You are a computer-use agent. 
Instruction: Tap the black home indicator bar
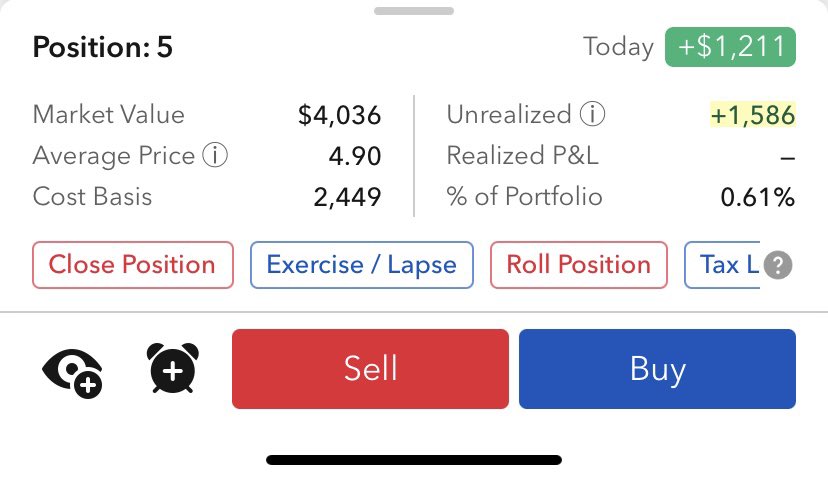(414, 460)
